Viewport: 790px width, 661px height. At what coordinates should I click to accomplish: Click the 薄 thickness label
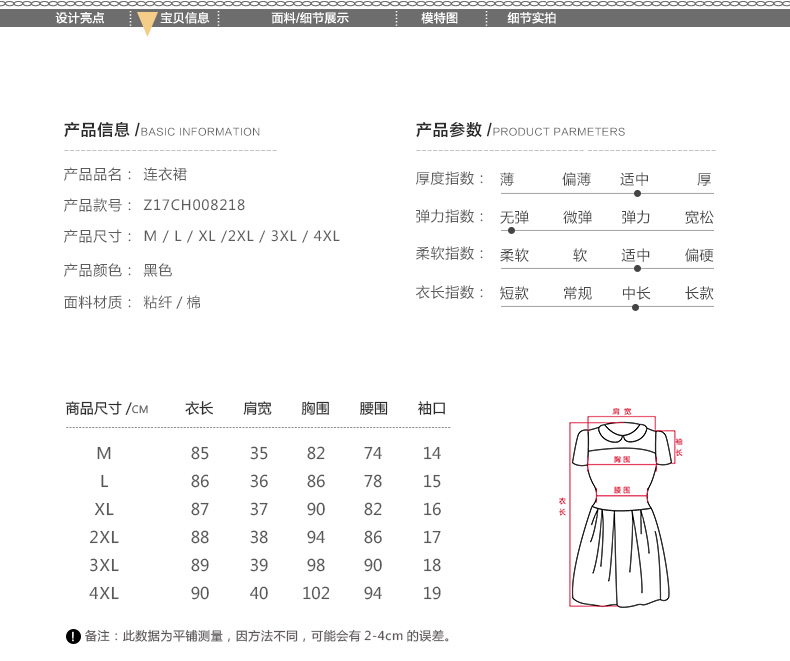[507, 179]
